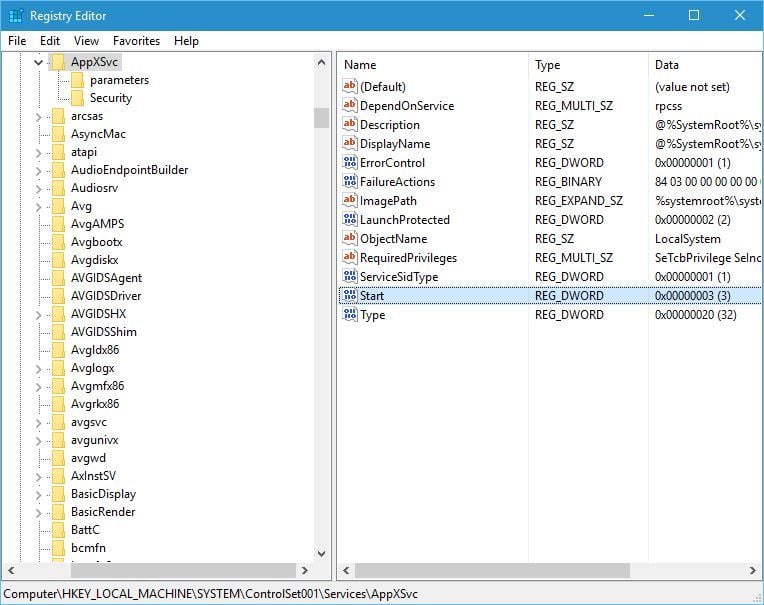Screen dimensions: 764x605
Task: Click the AudioEndpointBuilder folder icon
Action: tap(58, 170)
